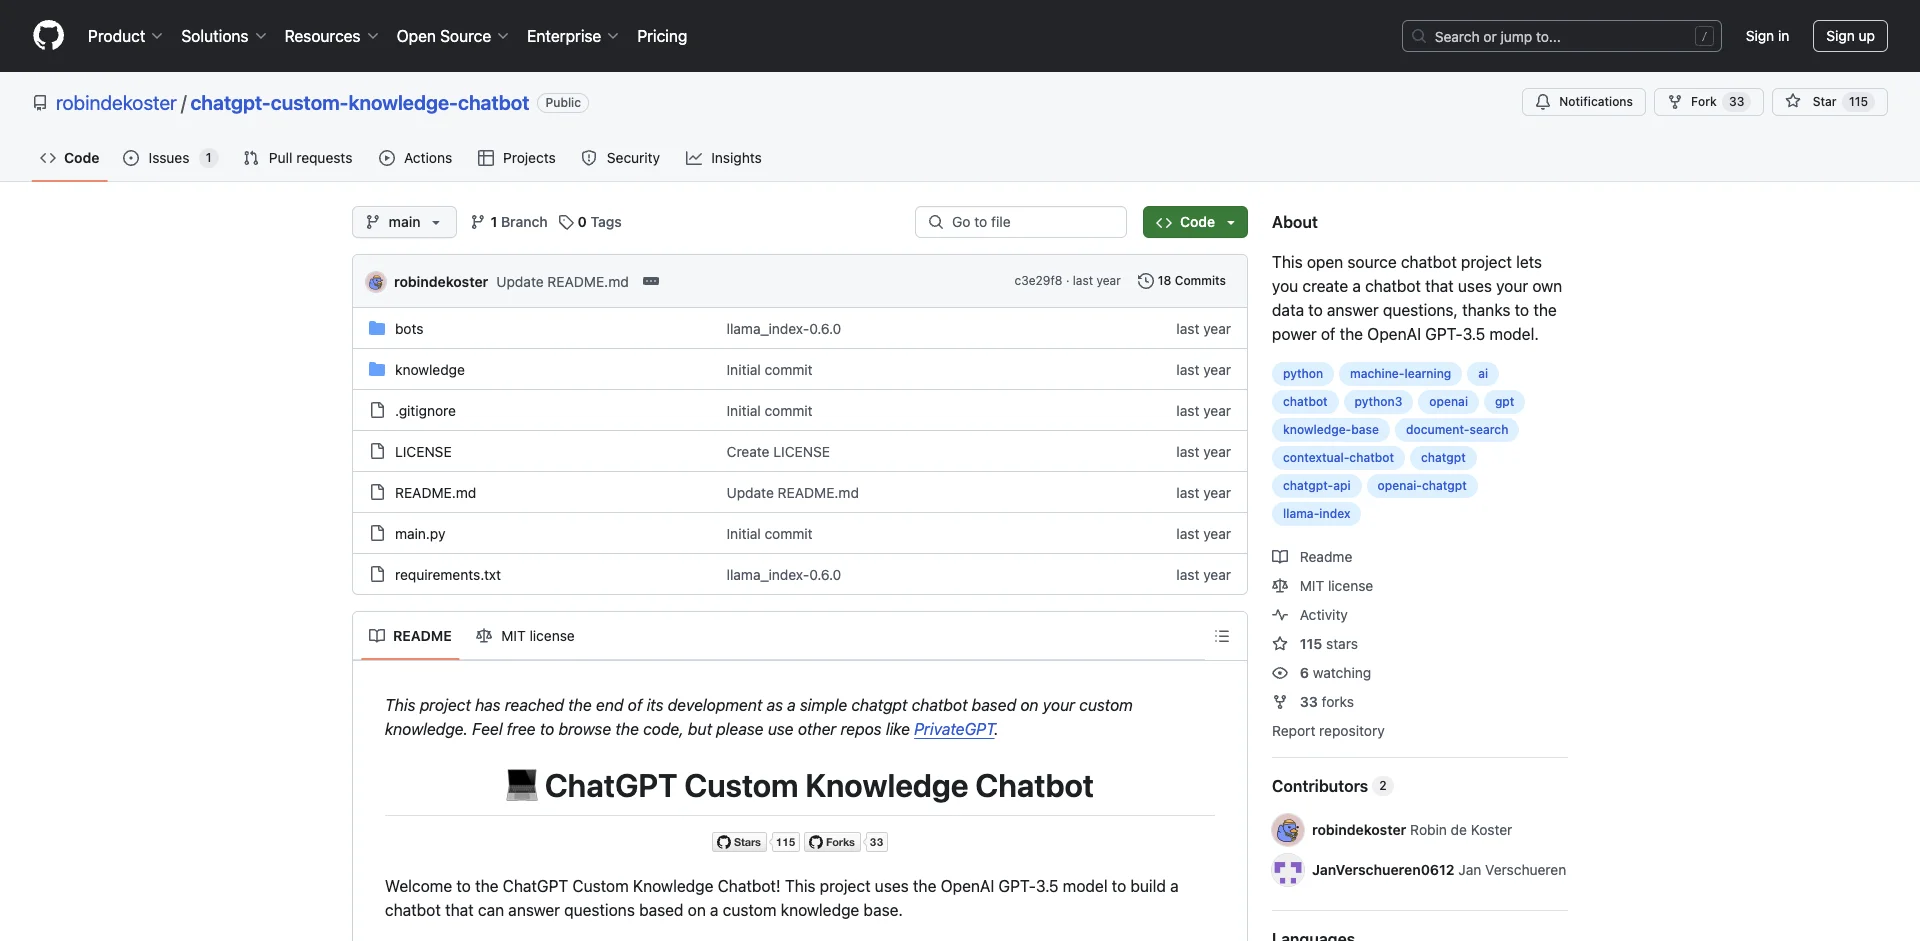Open the Pull requests tab
This screenshot has width=1920, height=941.
[x=298, y=158]
